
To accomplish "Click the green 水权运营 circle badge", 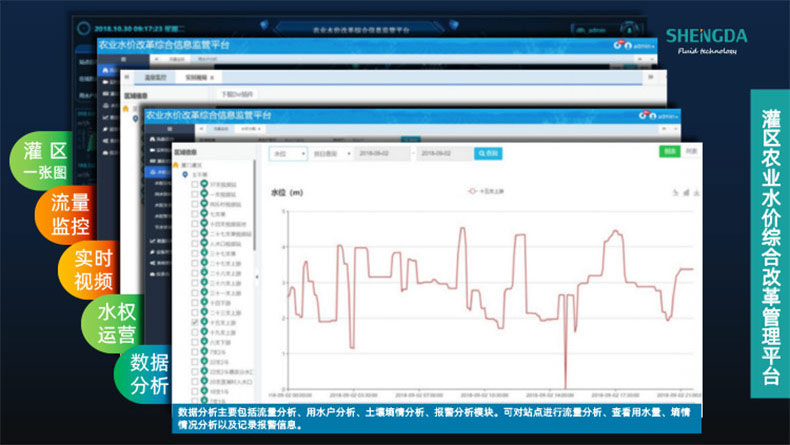I will pos(117,323).
